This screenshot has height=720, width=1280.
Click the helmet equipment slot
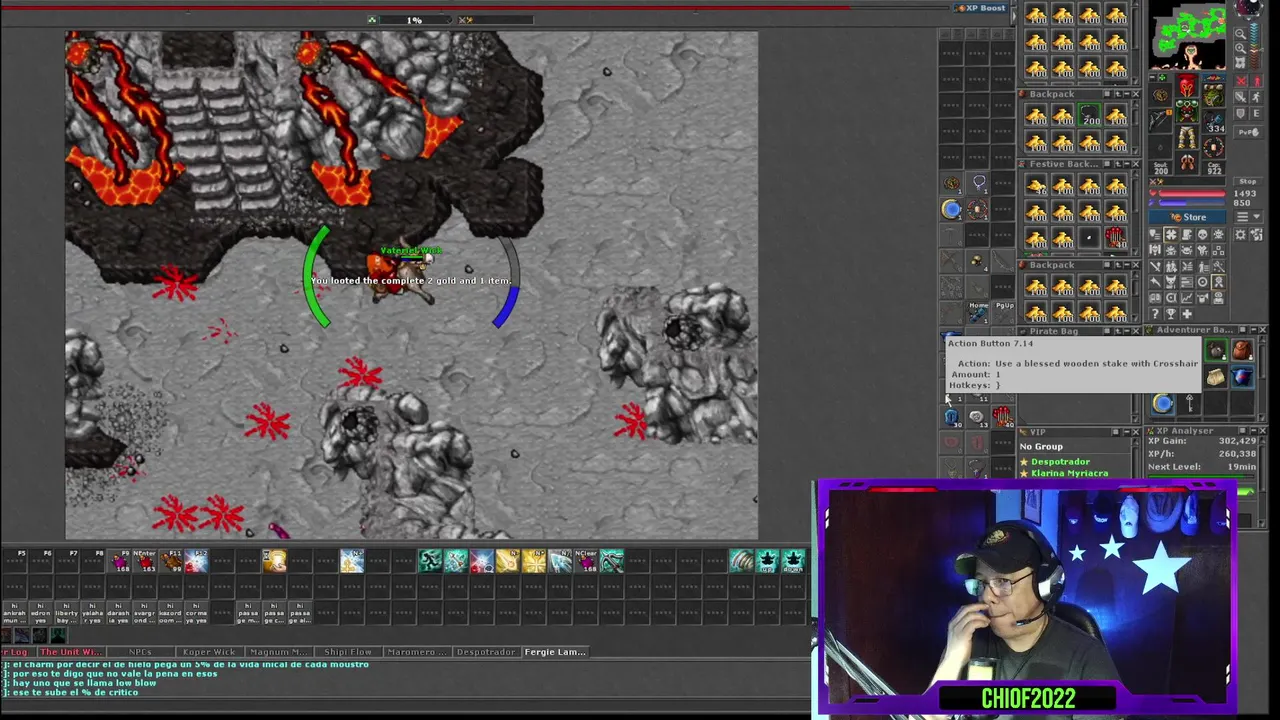[1187, 85]
